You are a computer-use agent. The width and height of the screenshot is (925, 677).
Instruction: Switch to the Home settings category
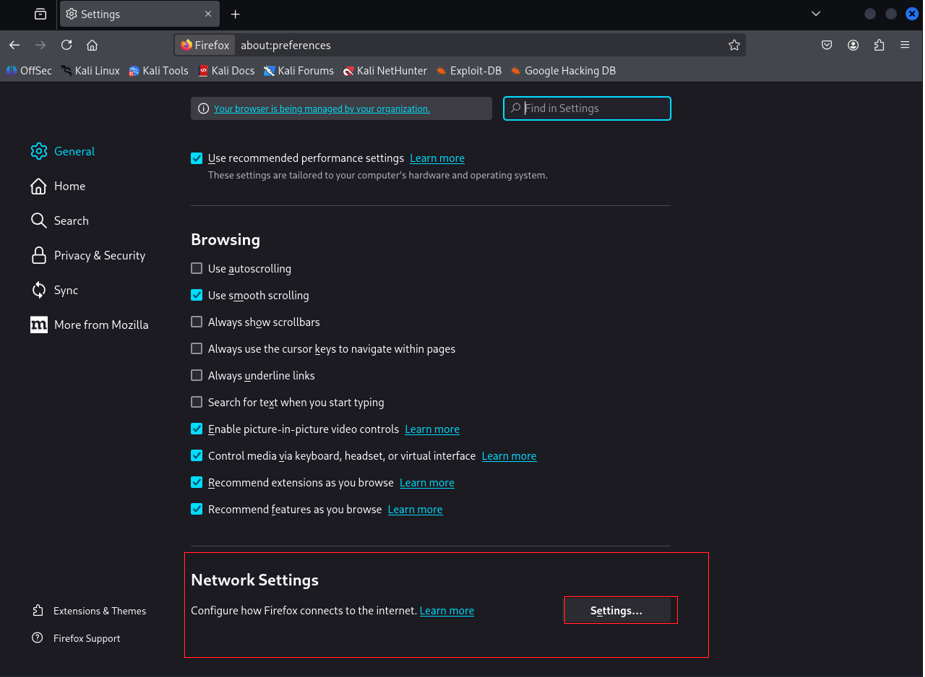[x=58, y=186]
